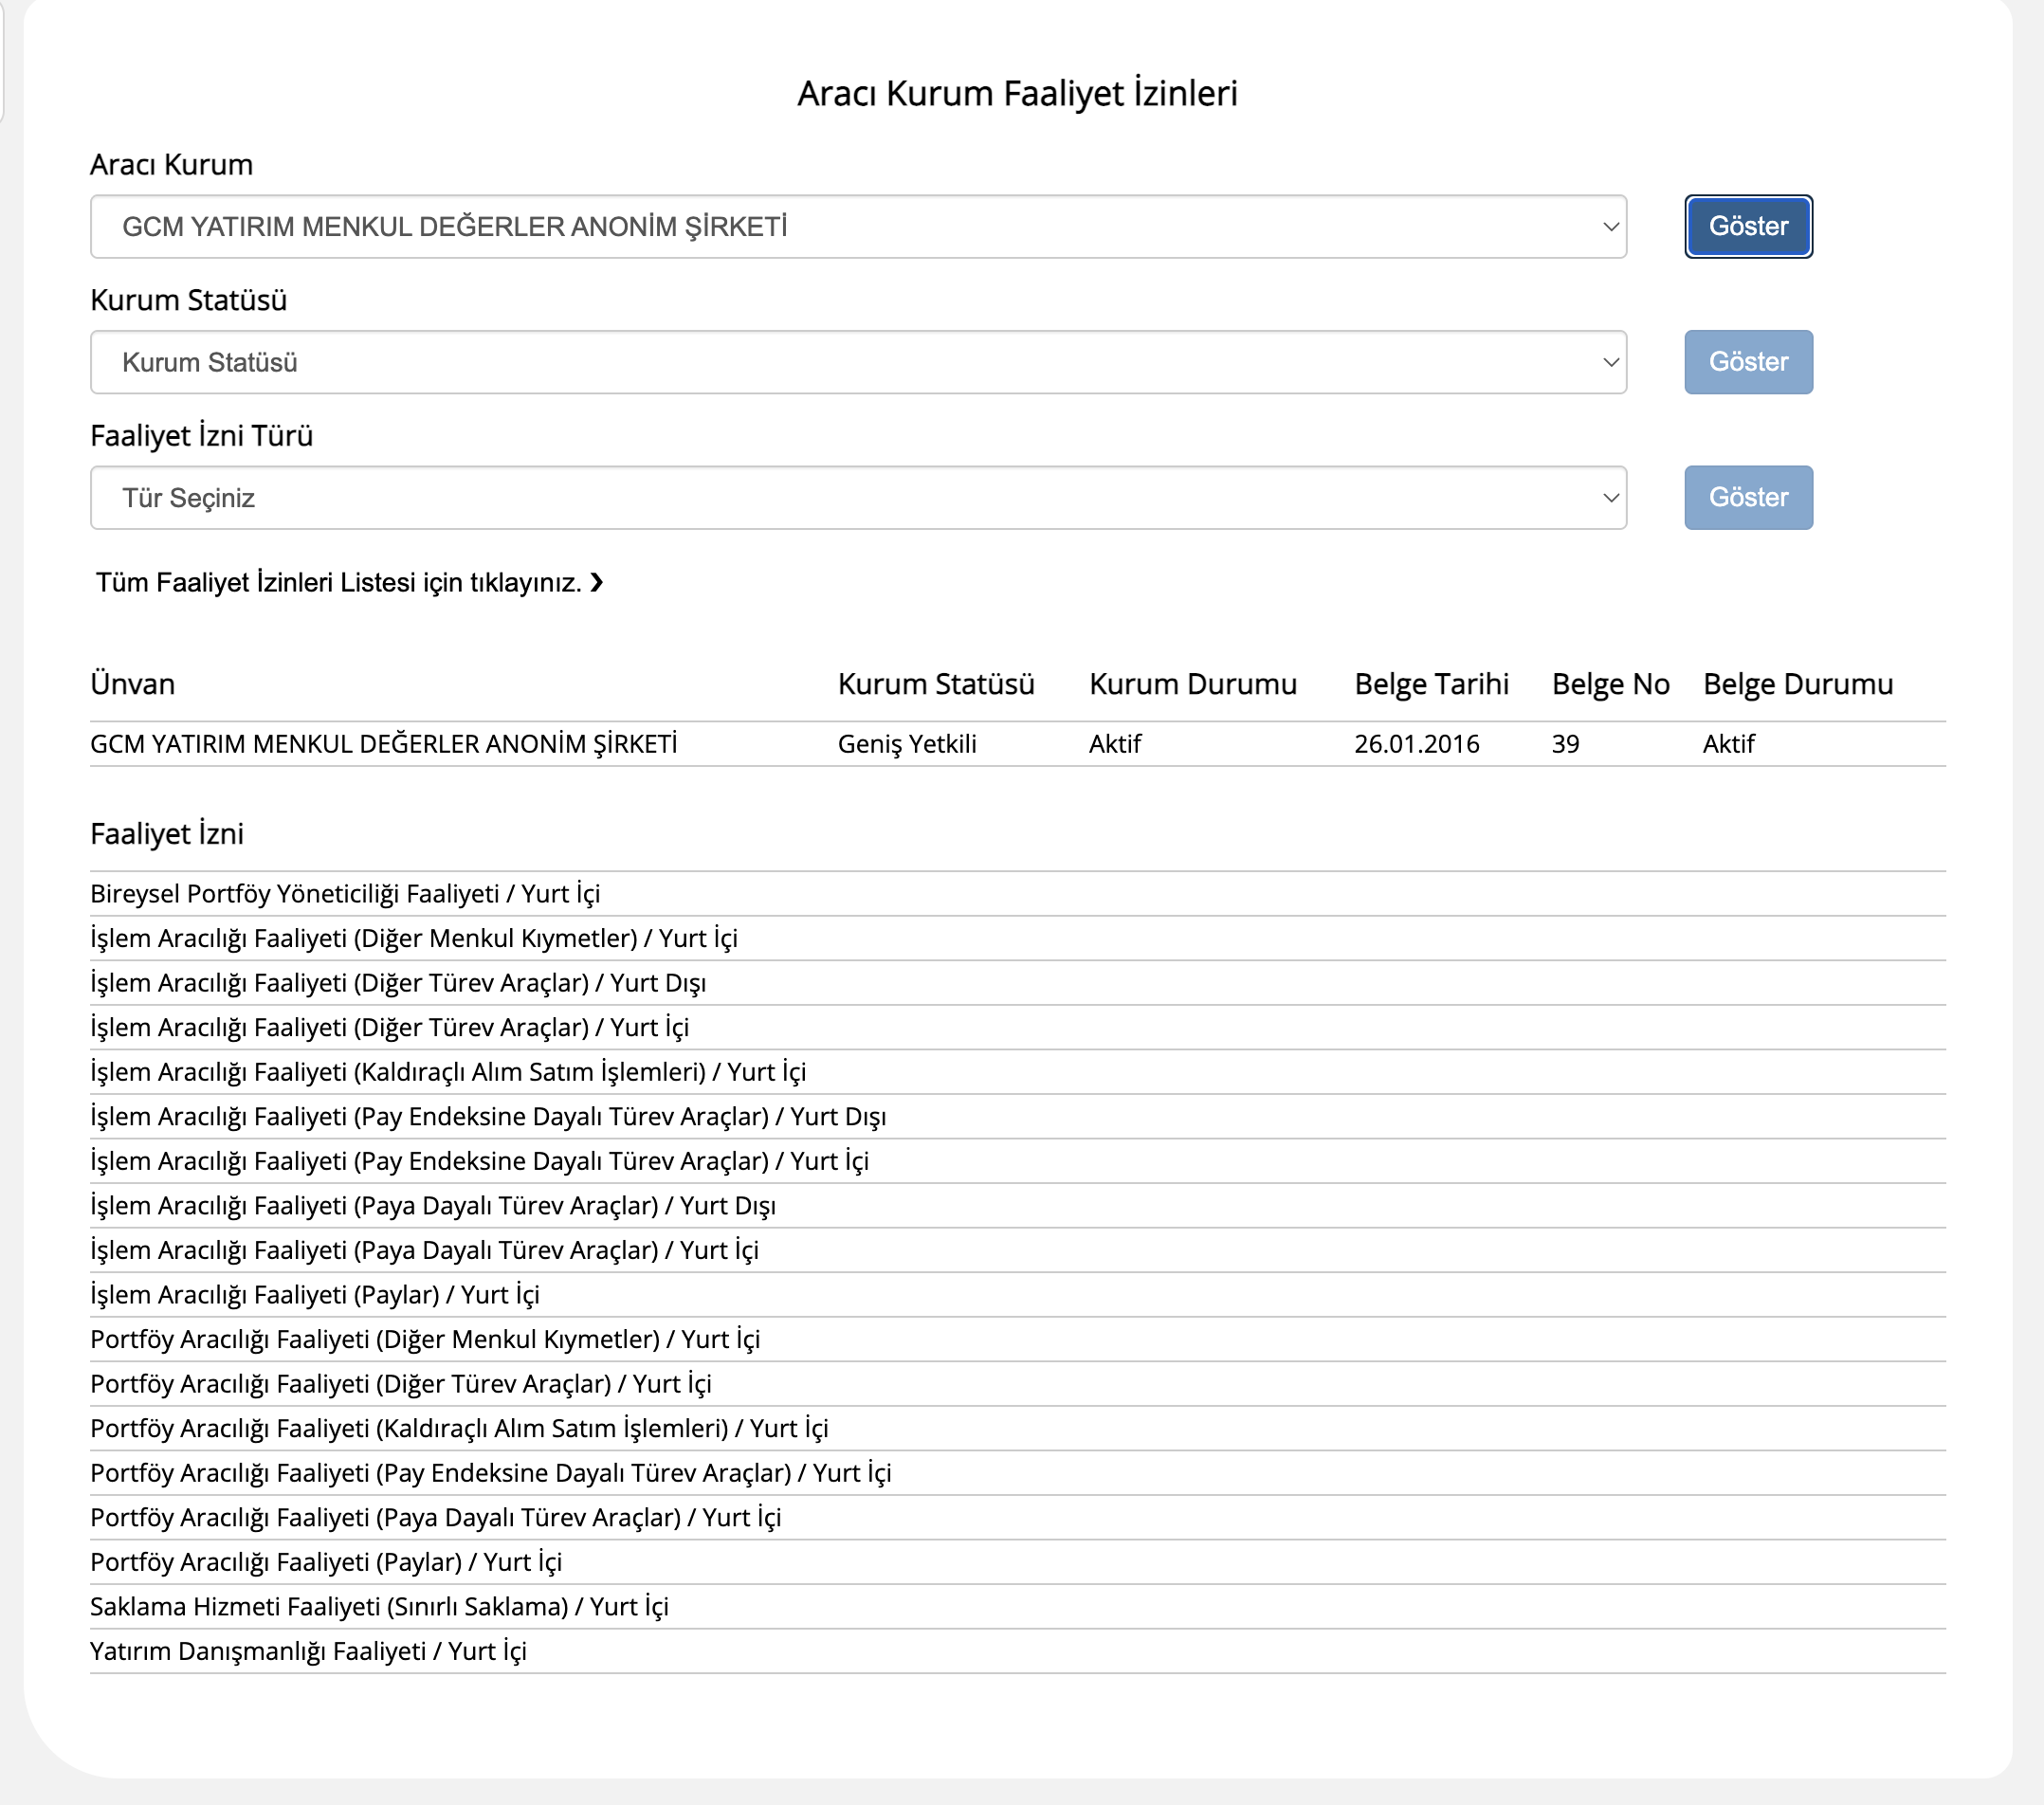The height and width of the screenshot is (1805, 2044).
Task: Select Portföy Aracılığı (Diğer Türev Araçlar) row
Action: [x=1018, y=1383]
